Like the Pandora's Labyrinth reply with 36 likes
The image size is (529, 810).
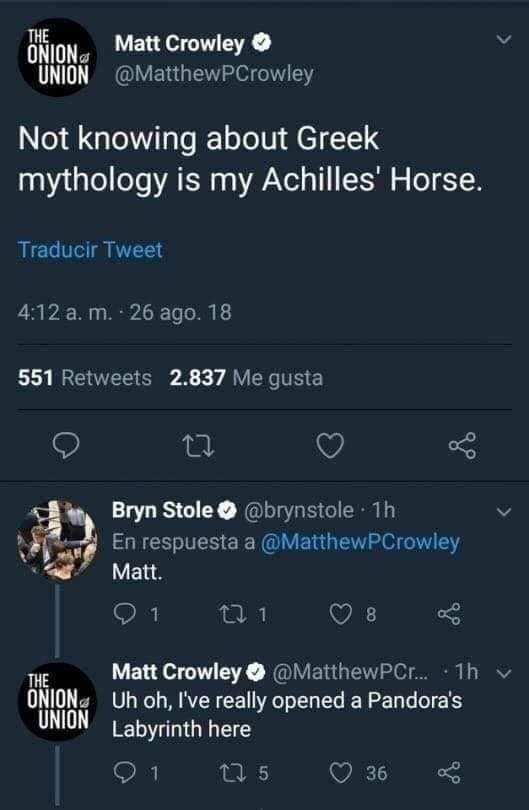[x=340, y=772]
